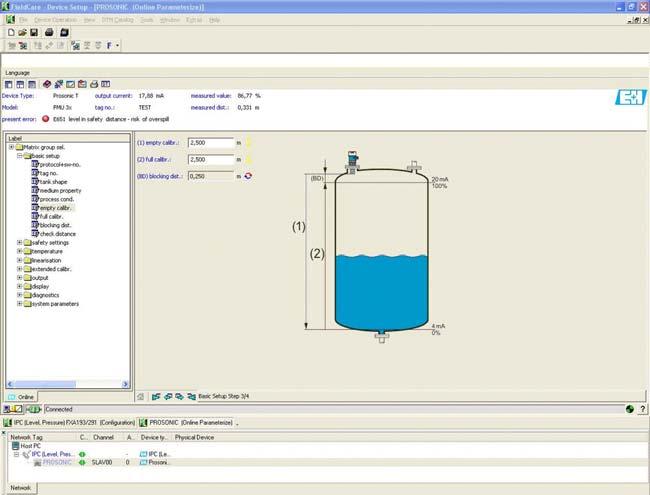Click the last icon in Language toolbar

(x=106, y=84)
